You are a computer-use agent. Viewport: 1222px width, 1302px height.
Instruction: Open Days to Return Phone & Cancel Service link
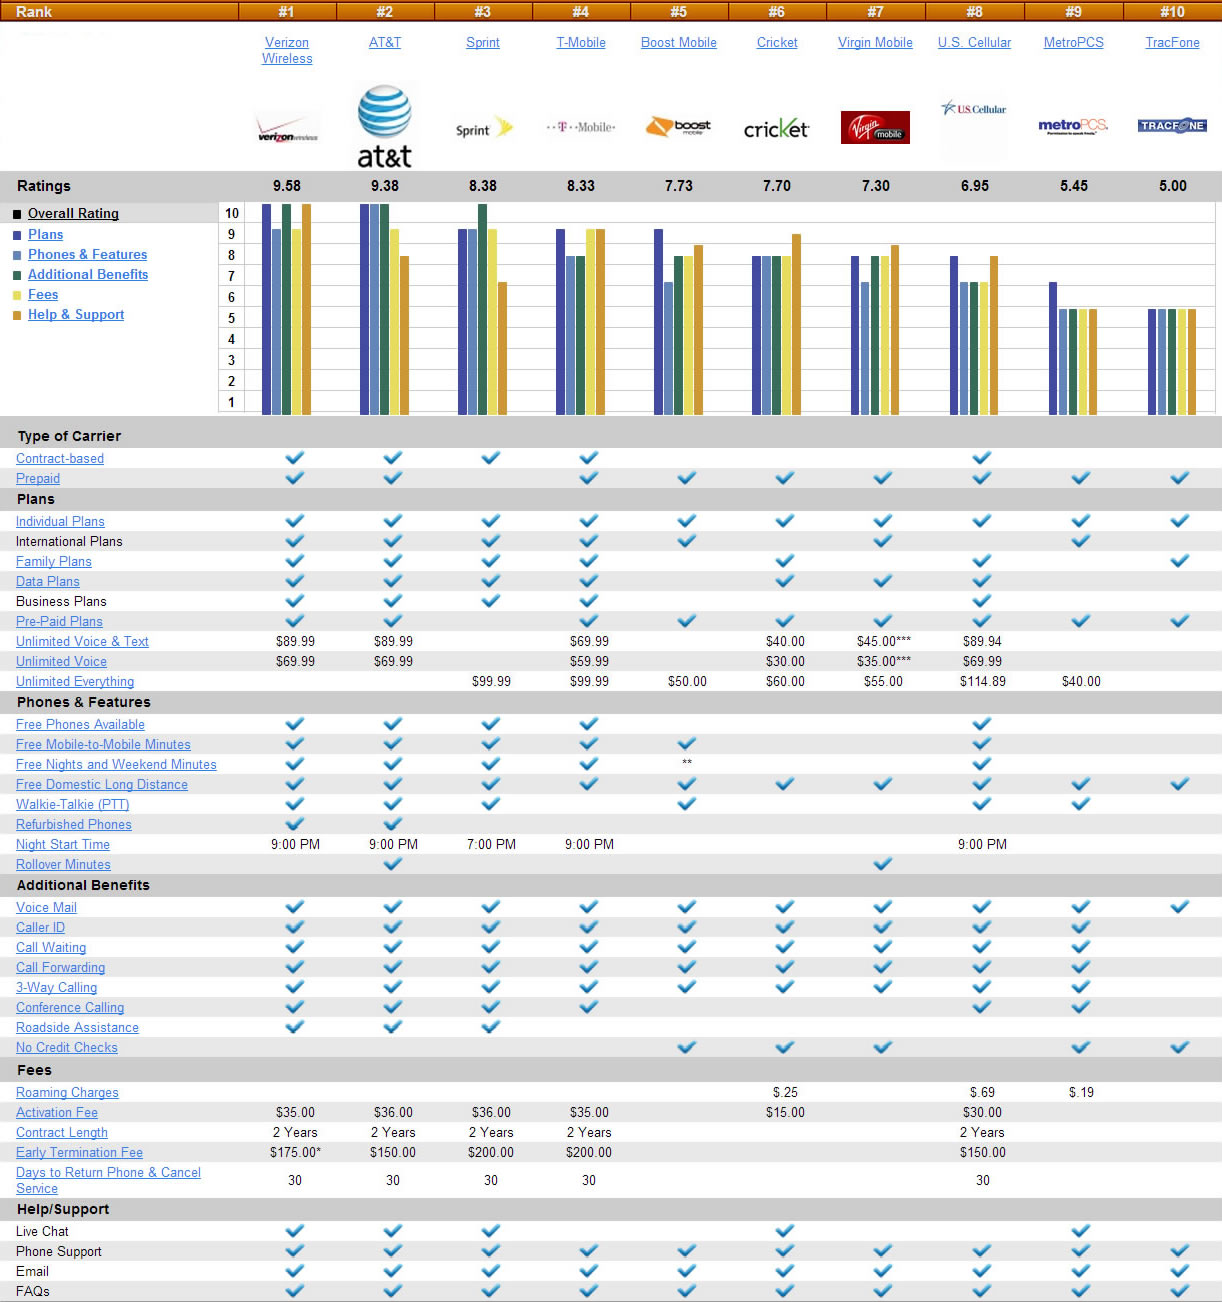pyautogui.click(x=108, y=1181)
